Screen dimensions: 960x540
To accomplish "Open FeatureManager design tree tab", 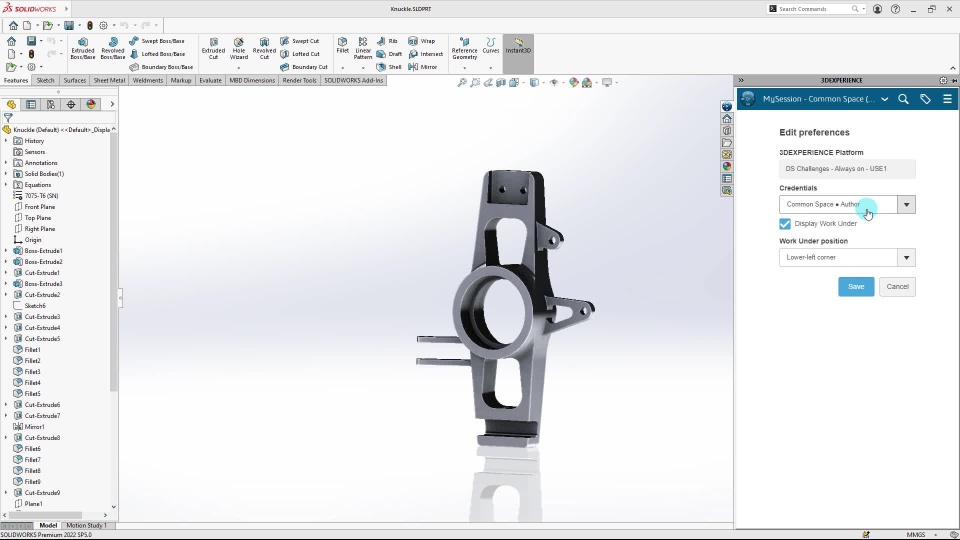I will click(11, 105).
